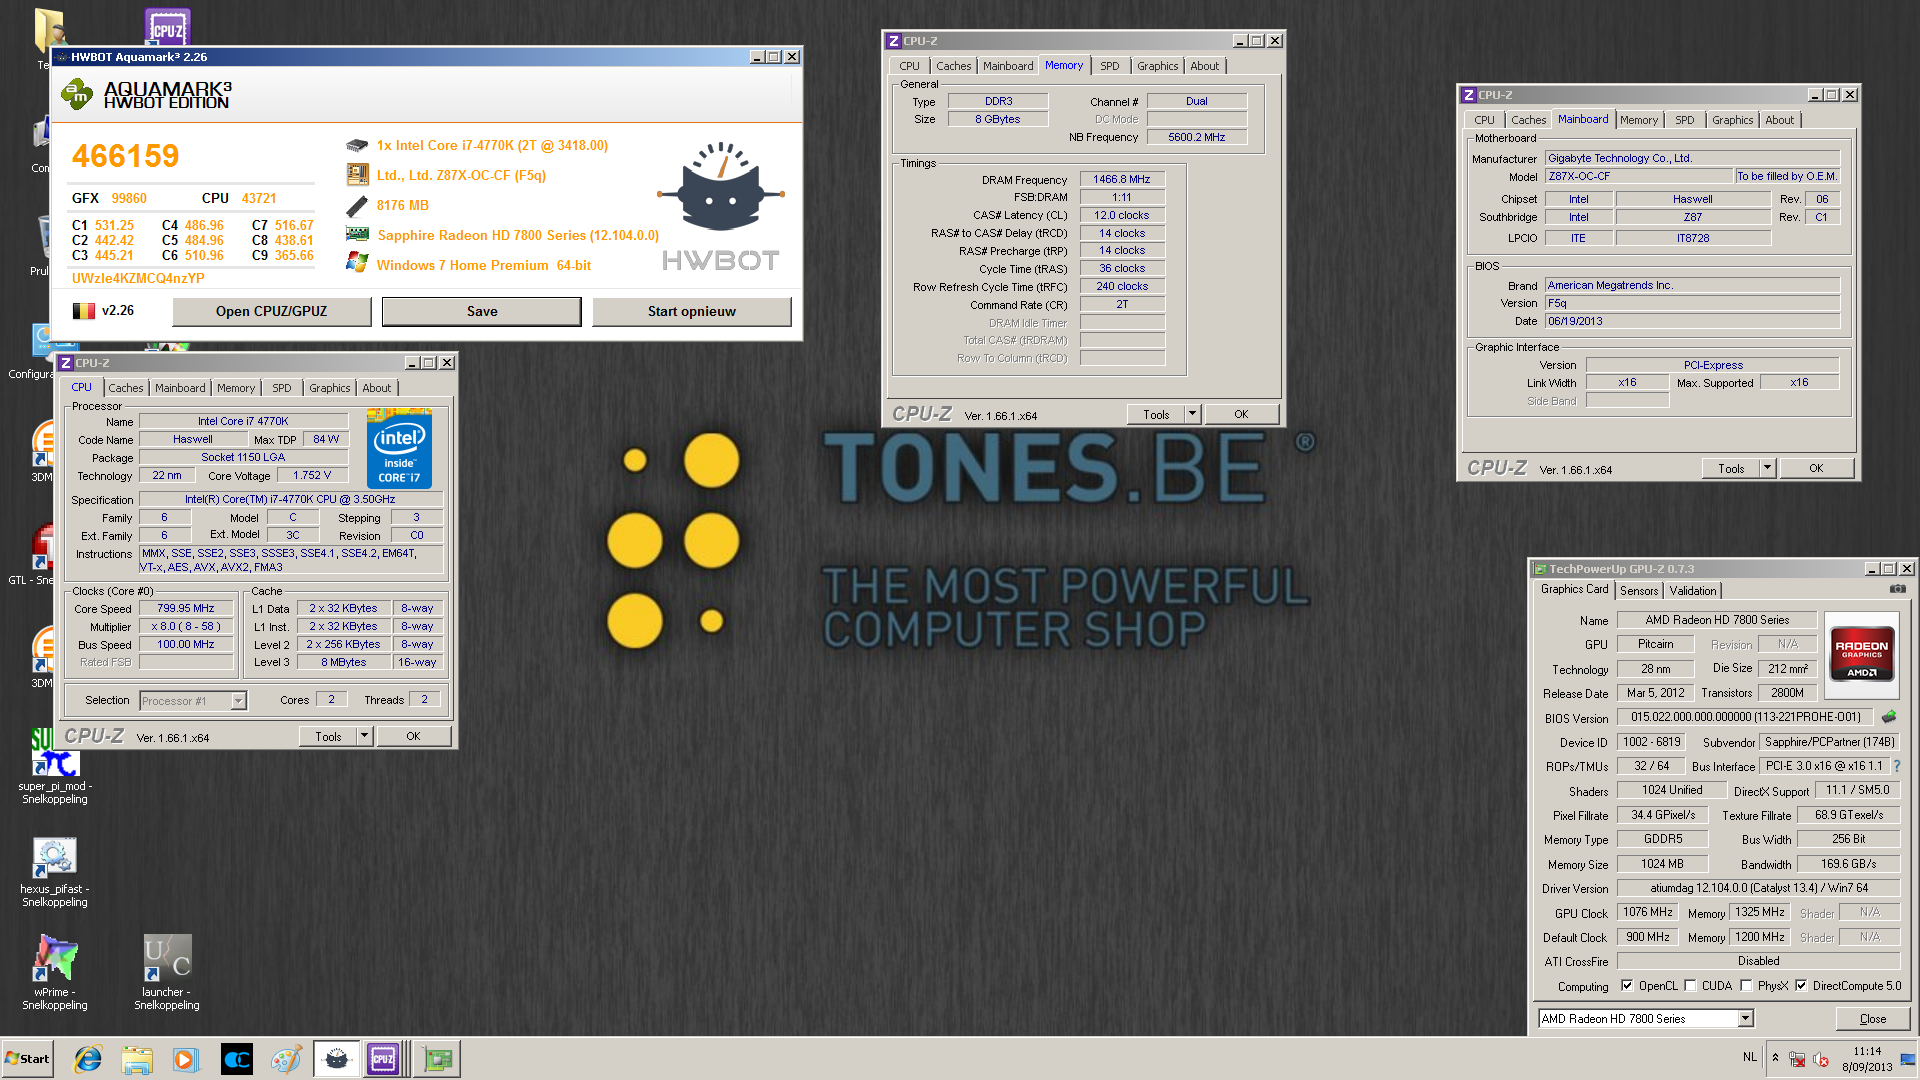Click the Aquamark graphics card icon

357,234
